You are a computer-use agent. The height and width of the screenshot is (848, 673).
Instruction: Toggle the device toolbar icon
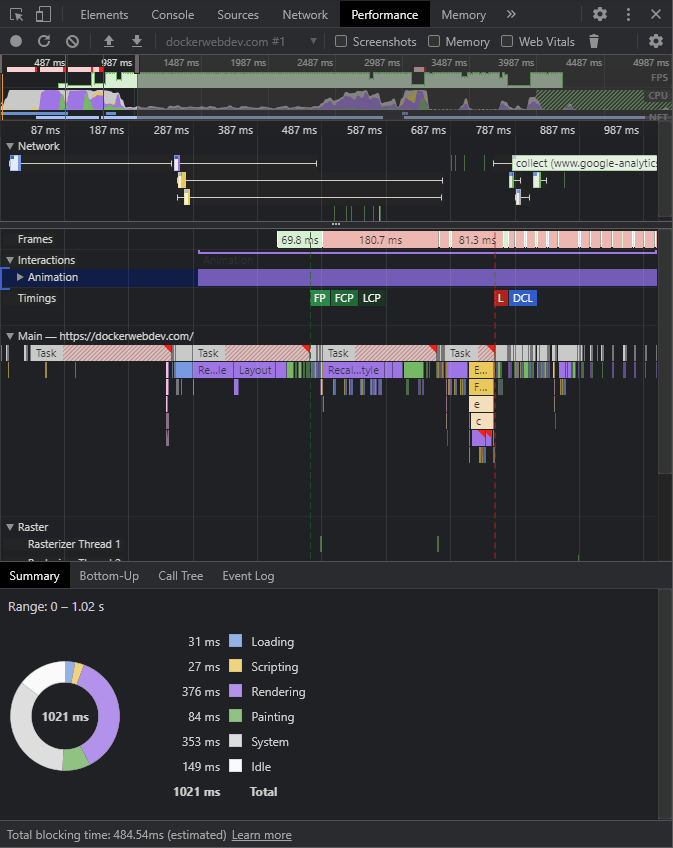43,15
